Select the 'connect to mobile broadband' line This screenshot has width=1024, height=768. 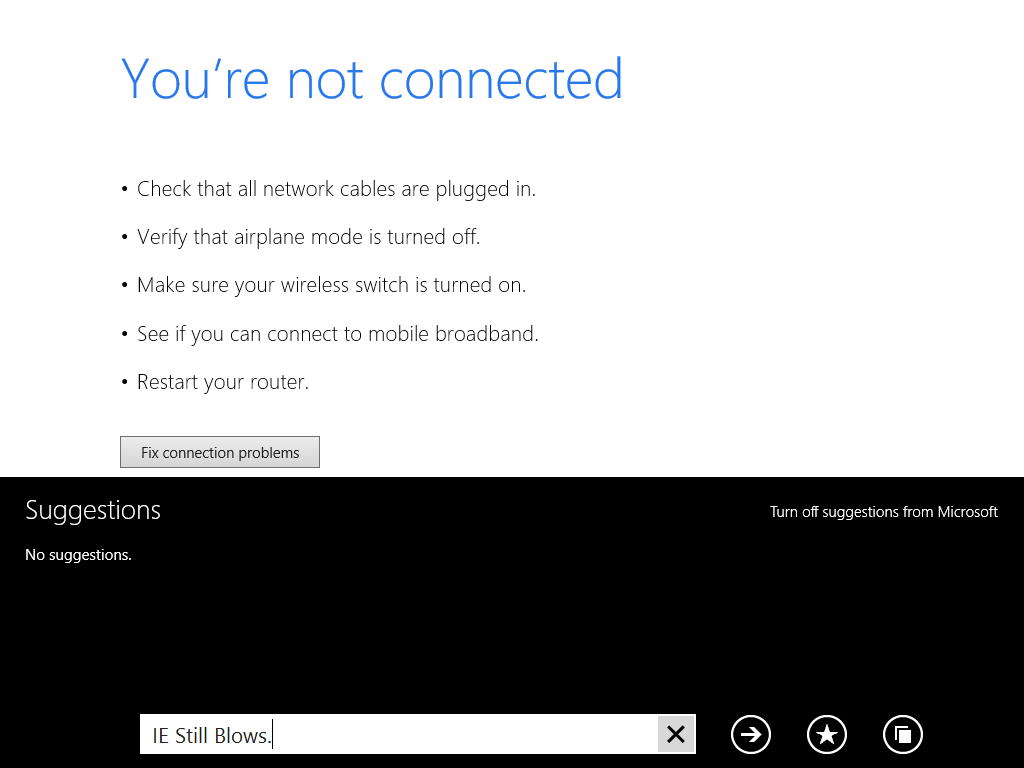338,334
